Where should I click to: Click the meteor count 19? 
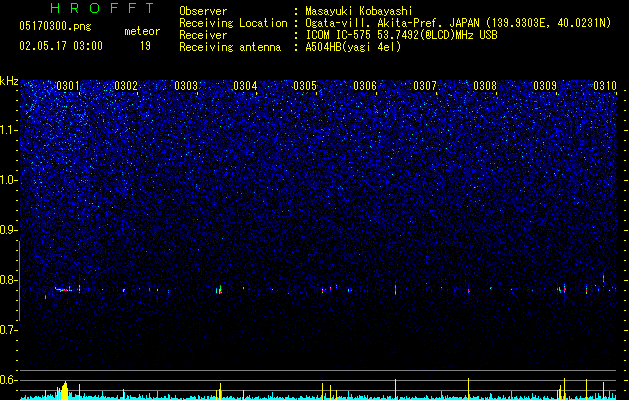(145, 46)
